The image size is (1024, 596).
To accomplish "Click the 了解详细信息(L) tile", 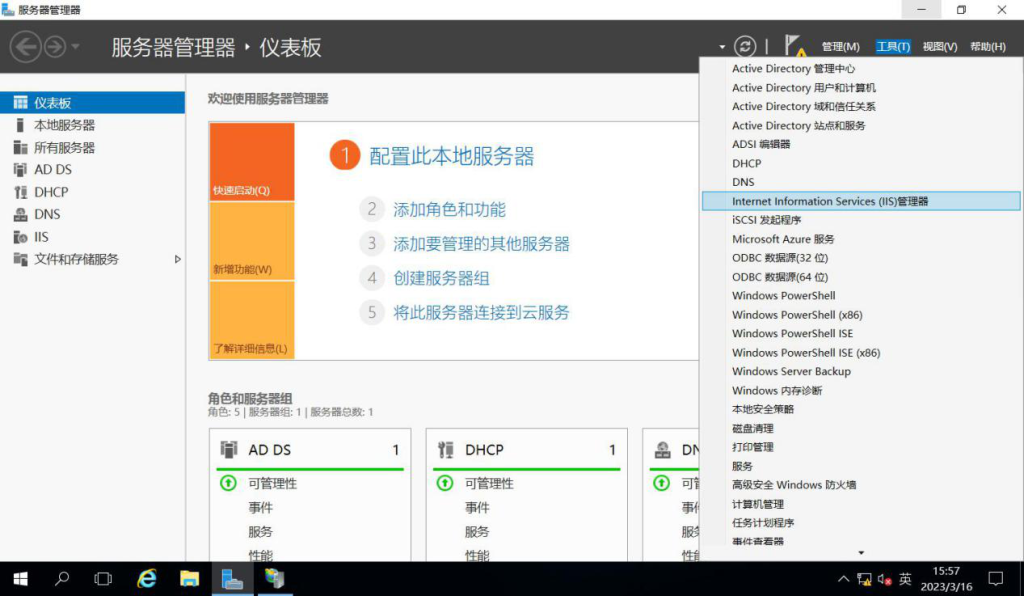I will click(252, 320).
